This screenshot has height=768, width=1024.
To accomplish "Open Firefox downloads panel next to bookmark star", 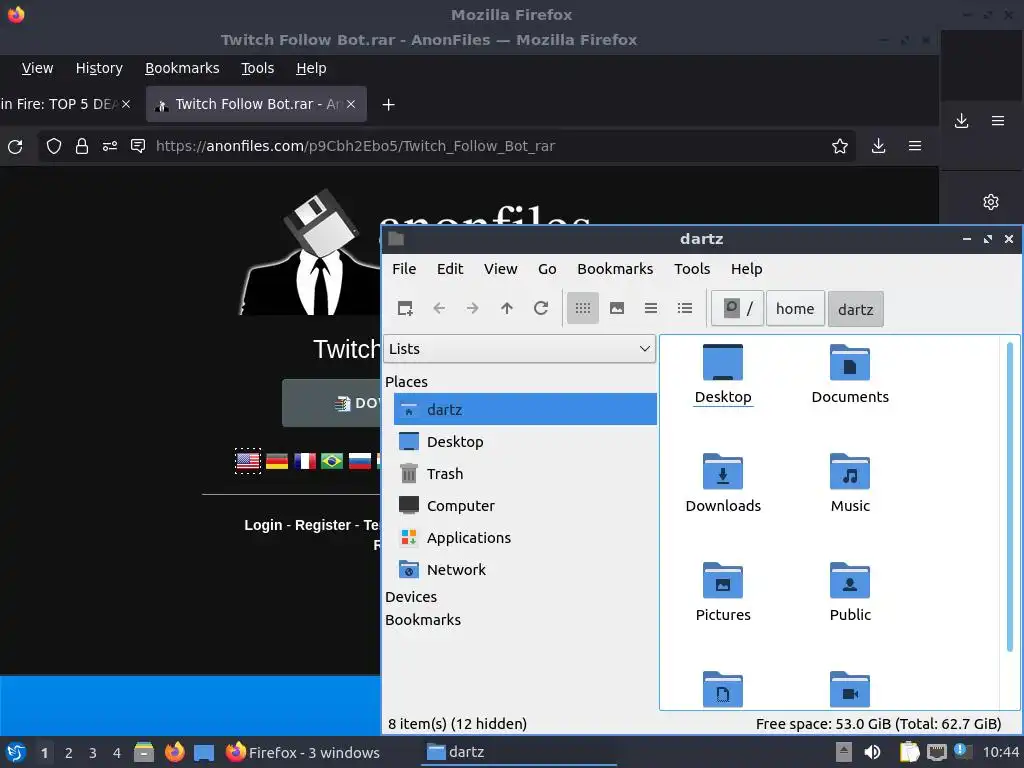I will coord(878,146).
